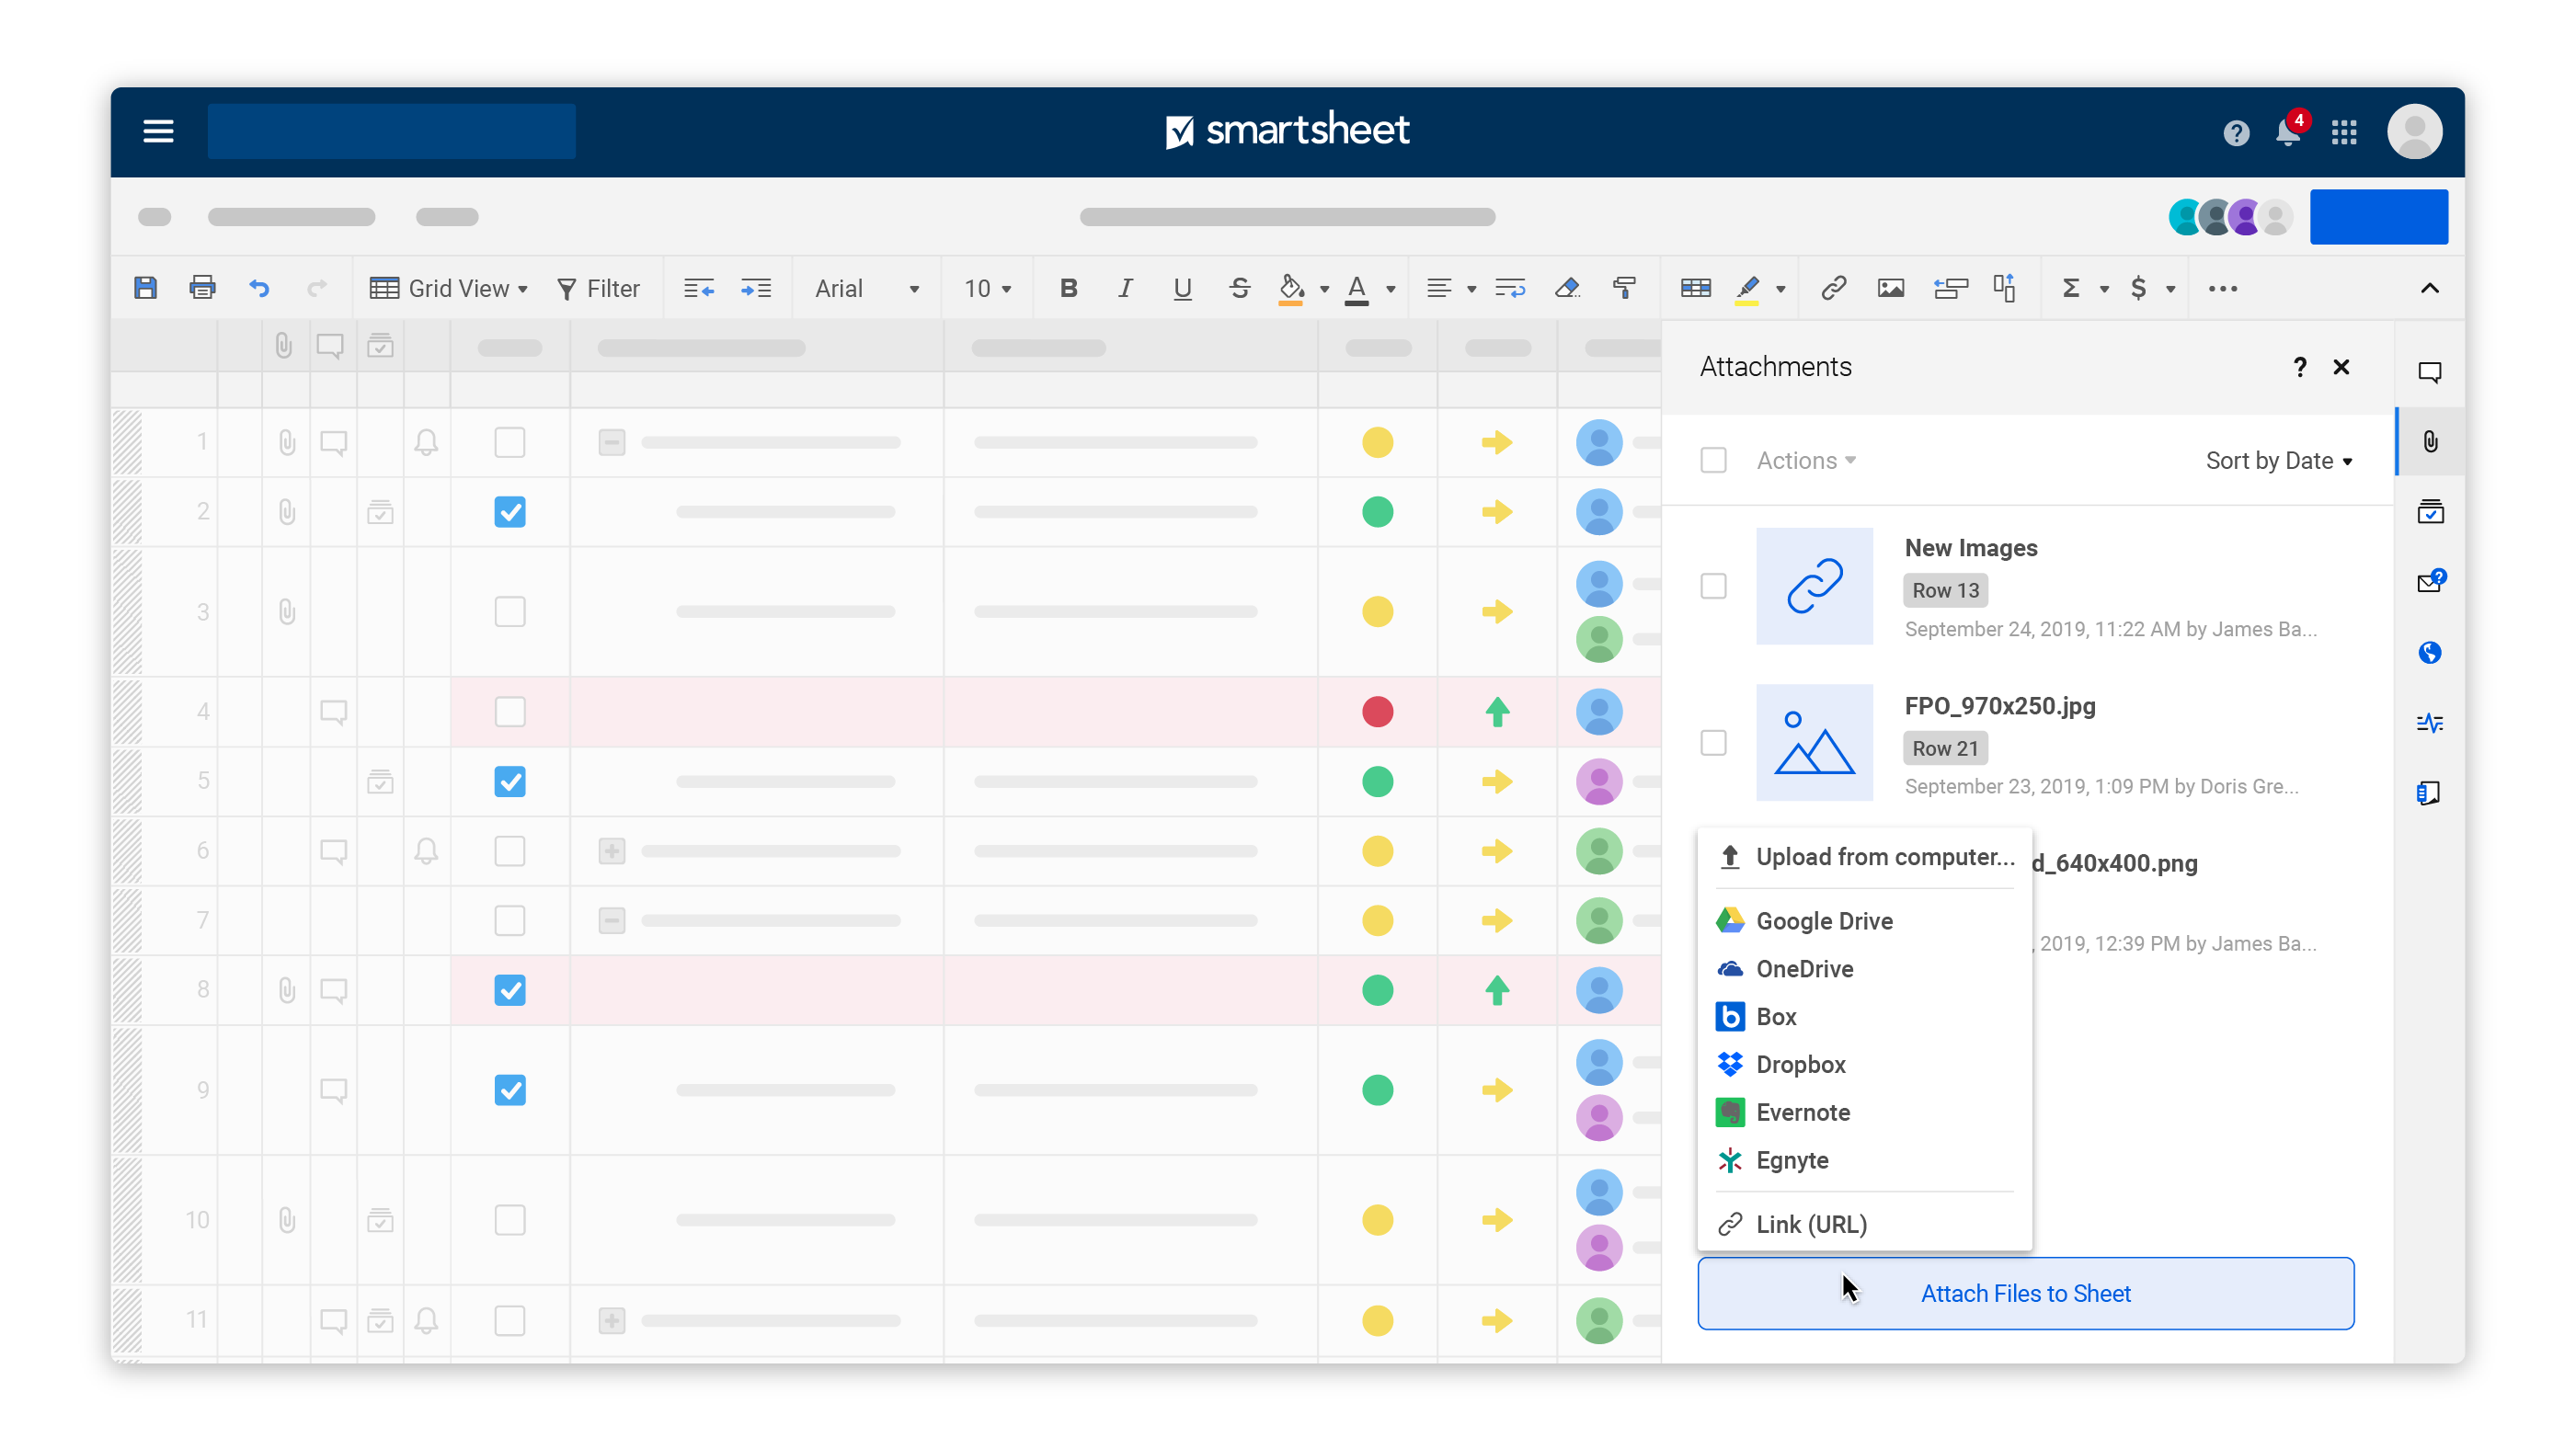Image resolution: width=2576 pixels, height=1449 pixels.
Task: Open the help question mark icon in header
Action: 2236,132
